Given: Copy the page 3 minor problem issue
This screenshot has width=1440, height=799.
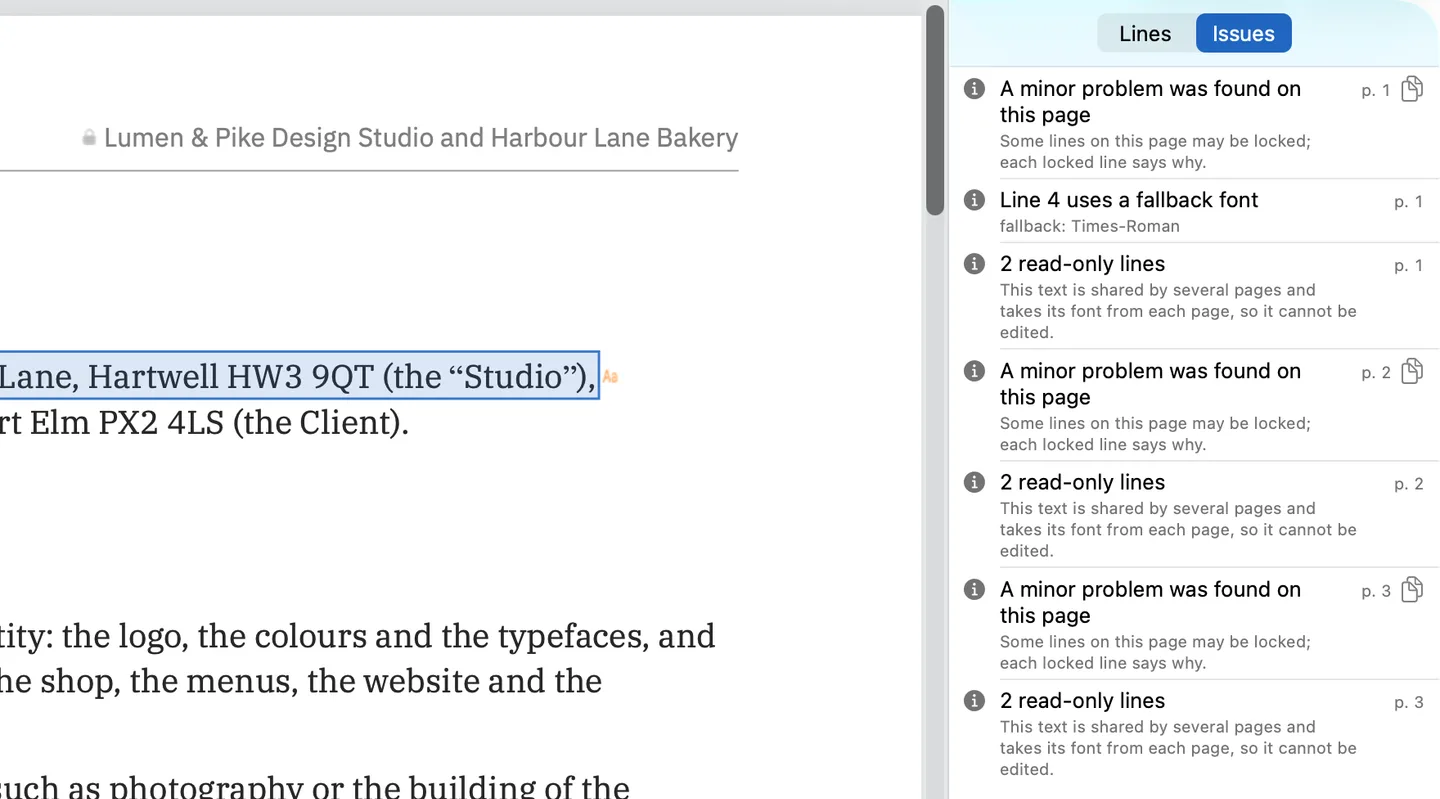Looking at the screenshot, I should (x=1411, y=589).
